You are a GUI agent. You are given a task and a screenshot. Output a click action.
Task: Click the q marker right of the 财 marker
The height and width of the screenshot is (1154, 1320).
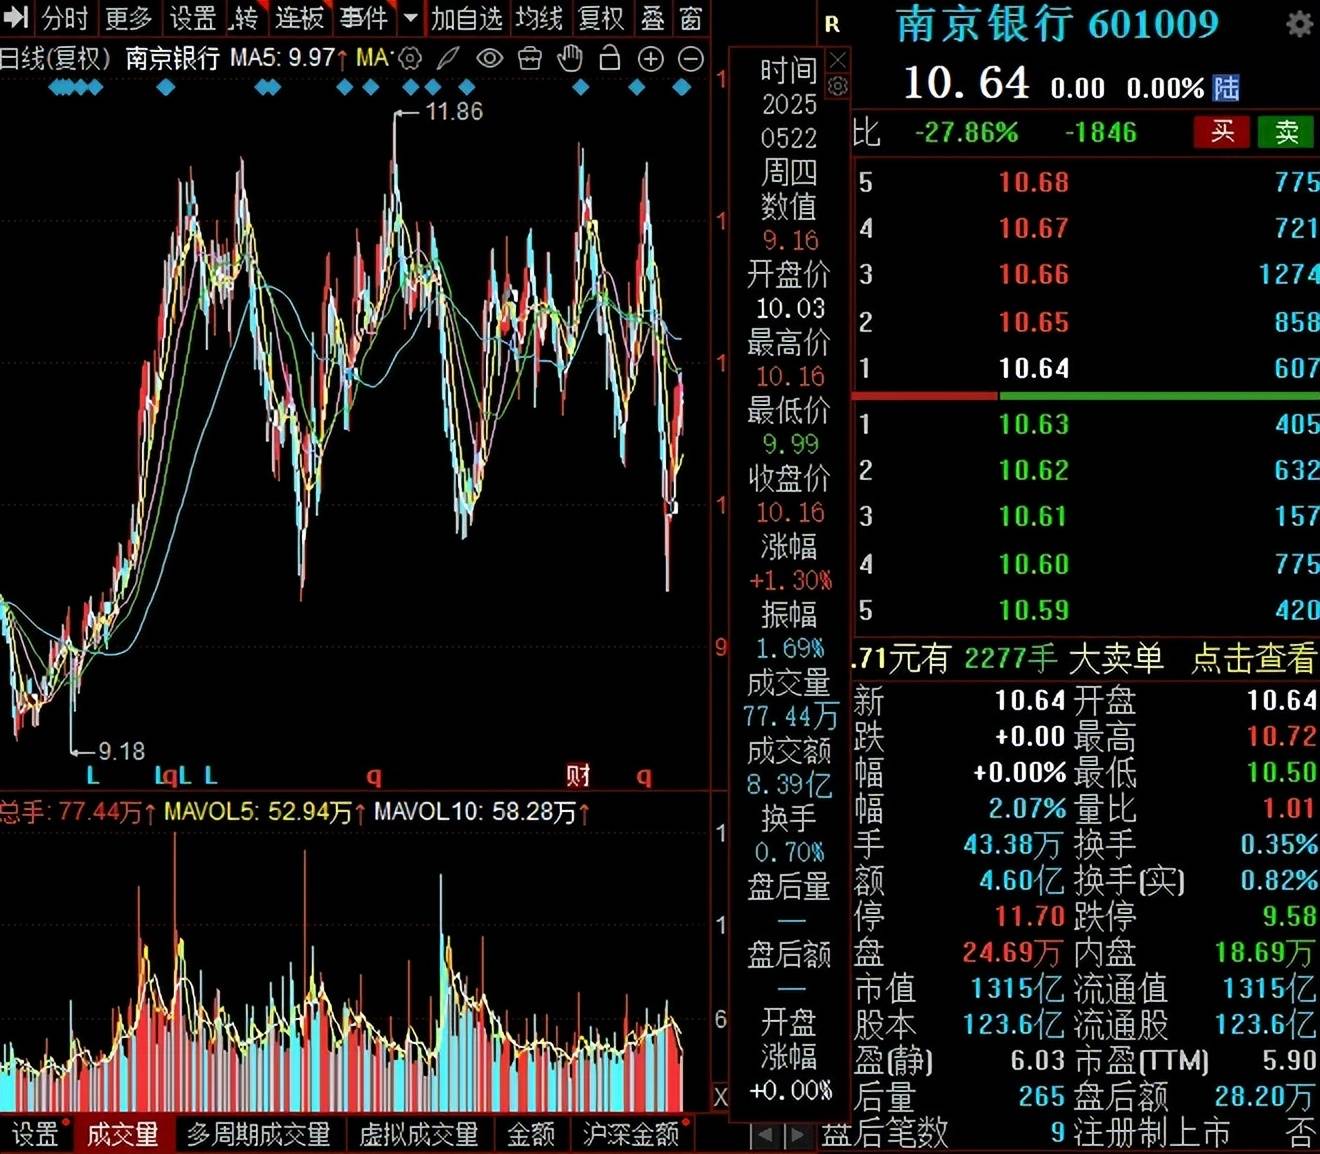coord(644,776)
